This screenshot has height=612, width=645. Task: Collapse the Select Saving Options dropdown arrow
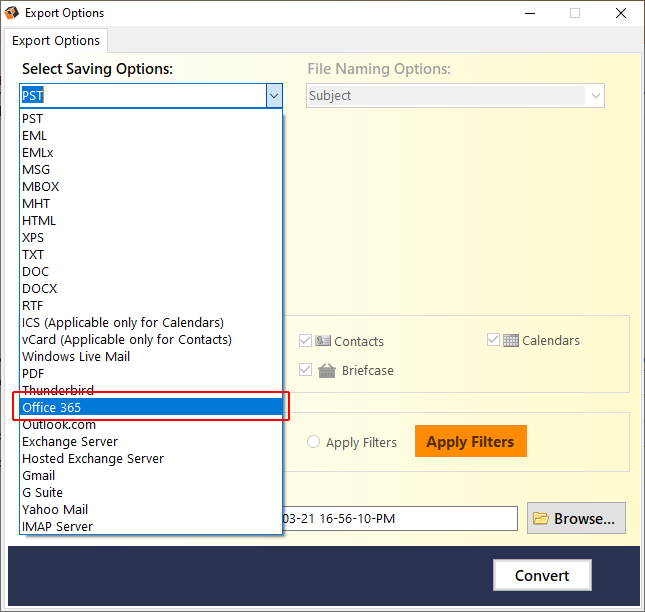click(x=274, y=96)
